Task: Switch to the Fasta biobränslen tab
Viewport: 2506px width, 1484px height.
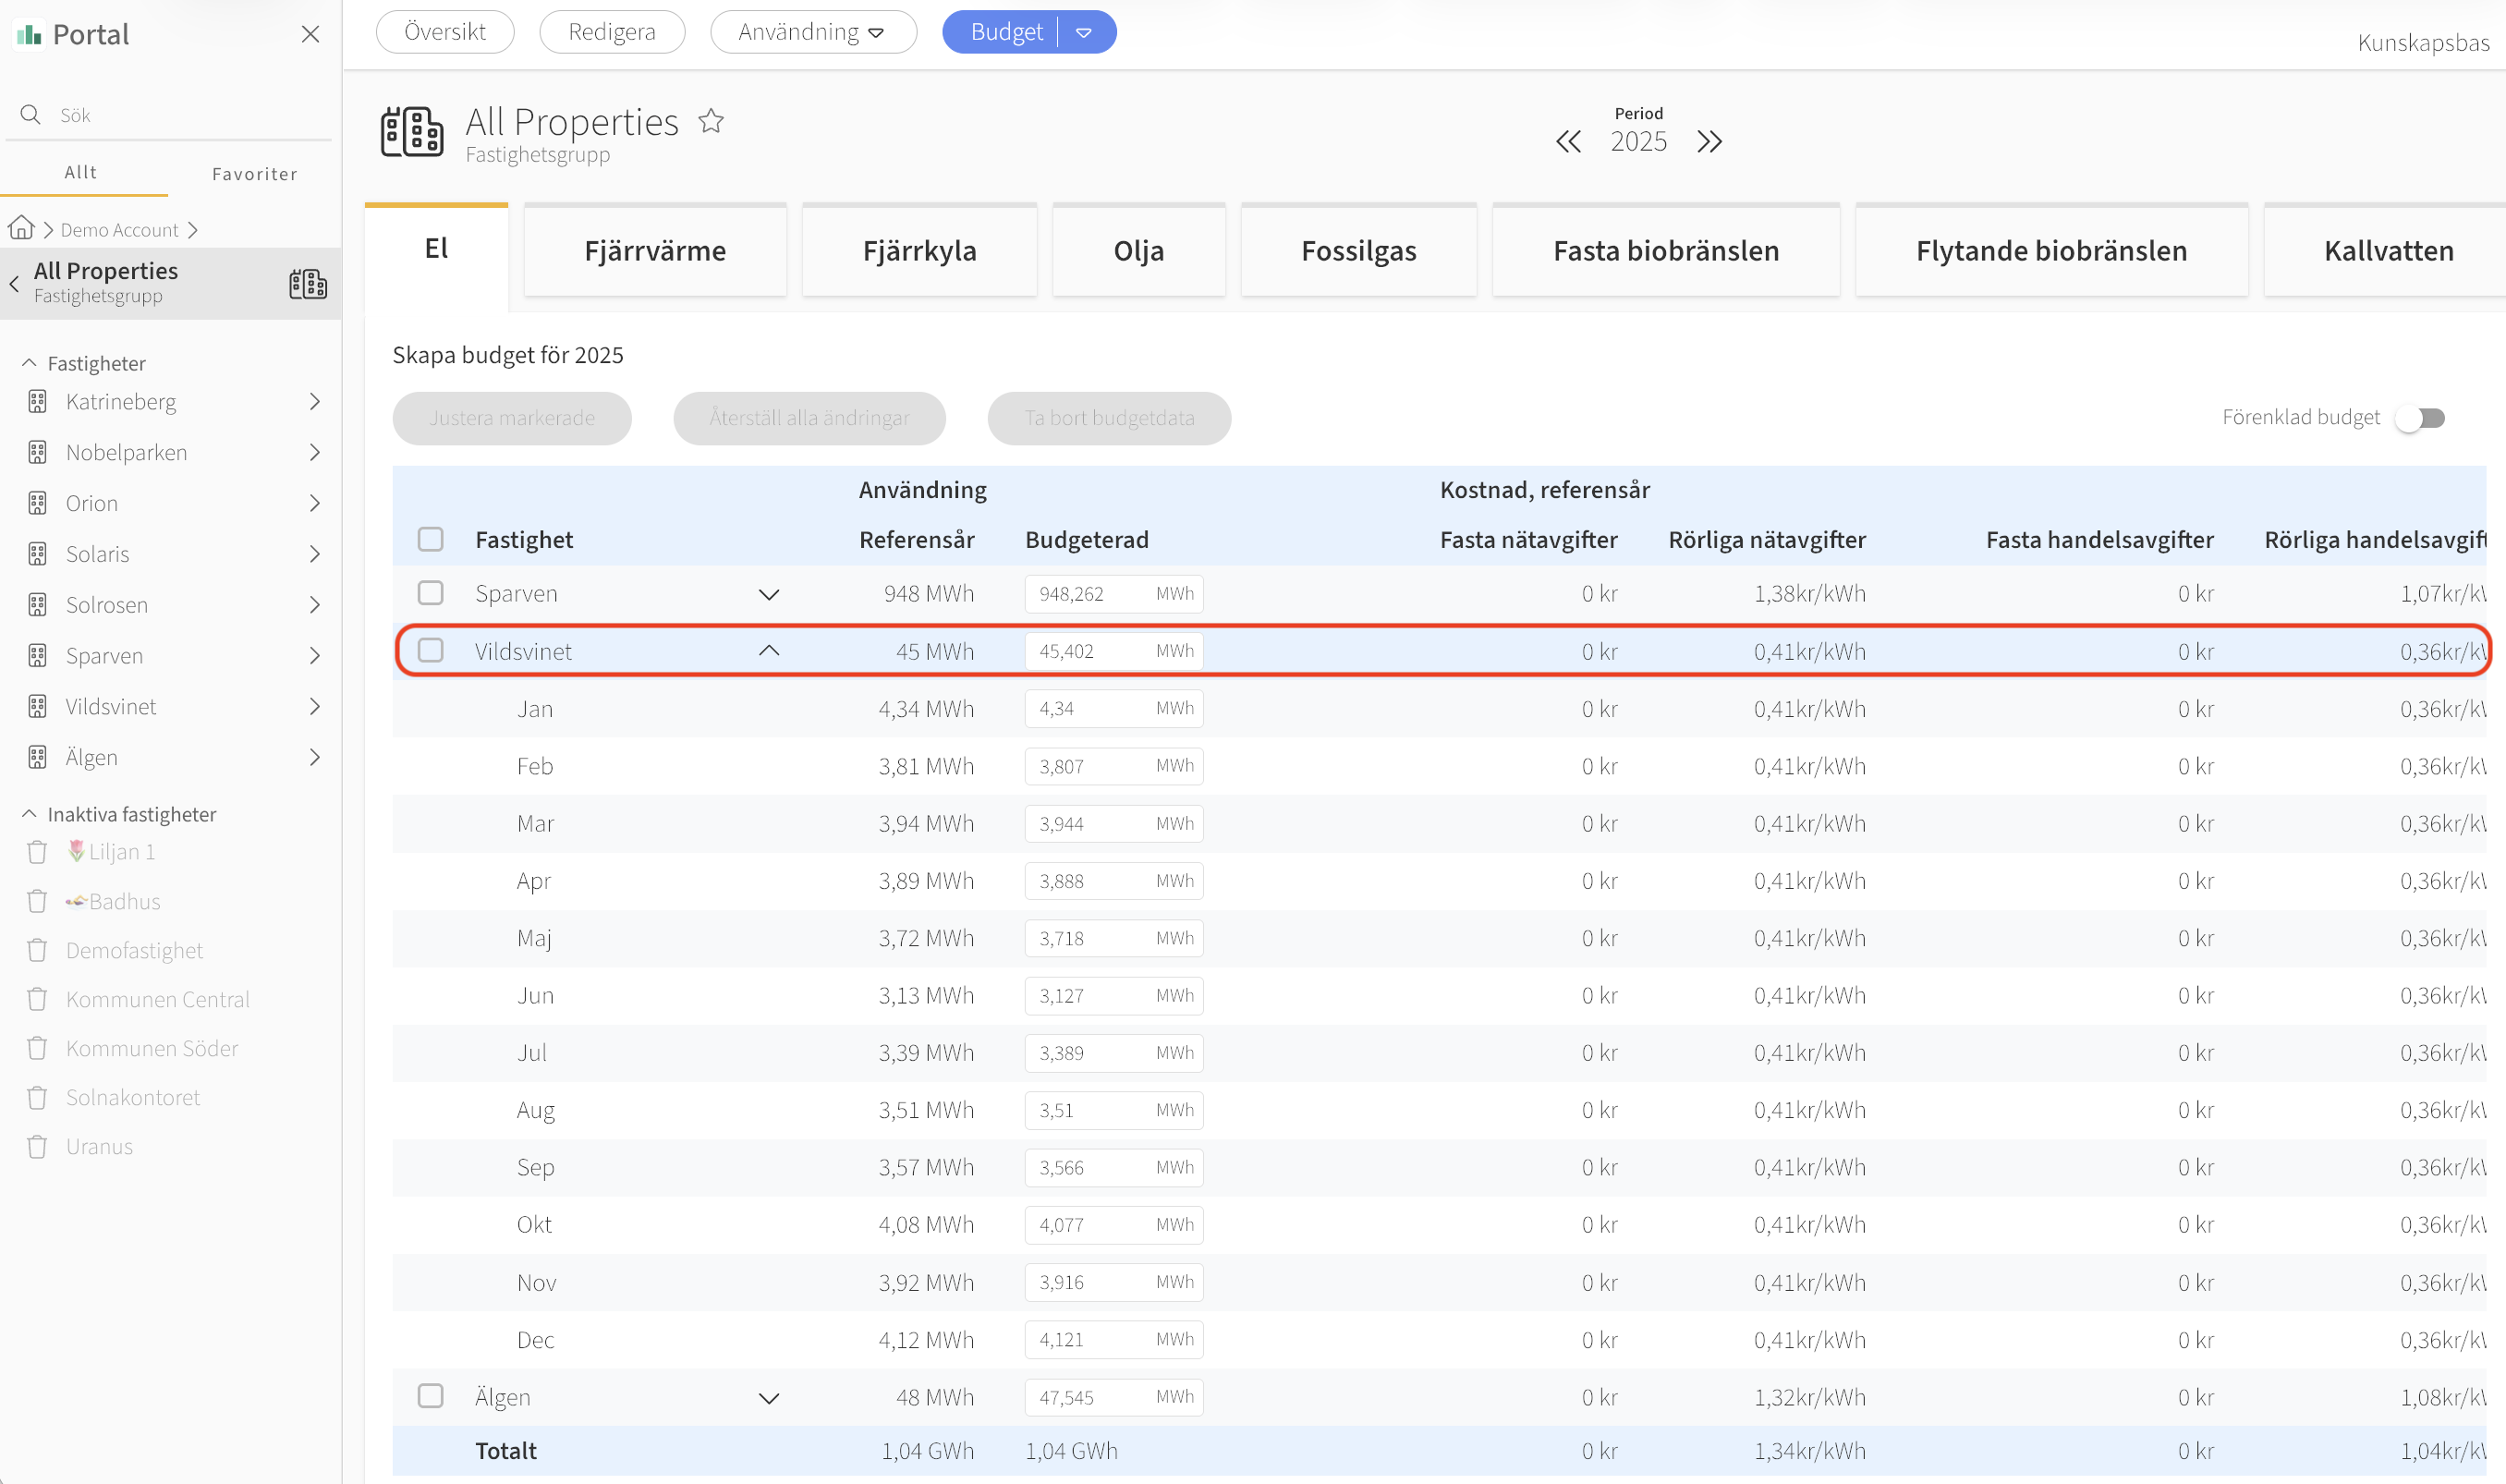Action: coord(1666,250)
